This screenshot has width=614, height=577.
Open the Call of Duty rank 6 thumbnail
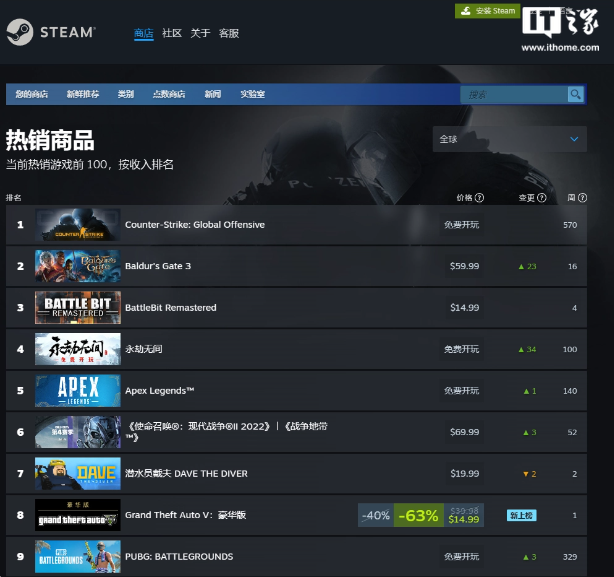coord(78,432)
